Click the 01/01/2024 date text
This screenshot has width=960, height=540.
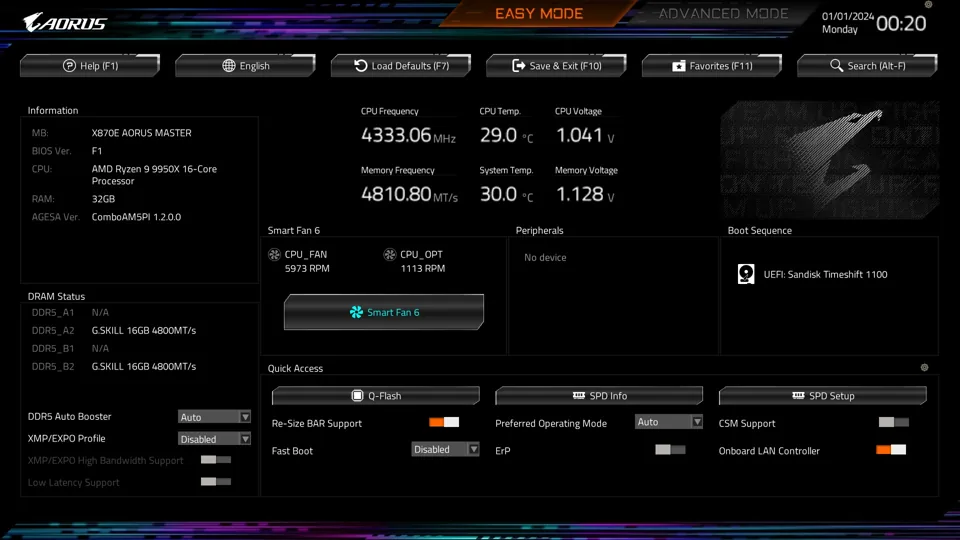pyautogui.click(x=848, y=17)
